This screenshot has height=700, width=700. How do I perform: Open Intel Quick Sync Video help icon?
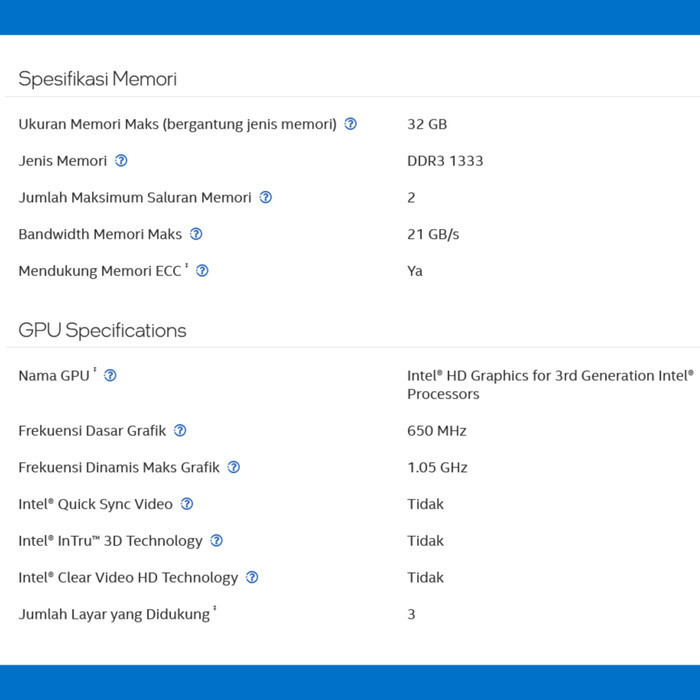[x=187, y=504]
